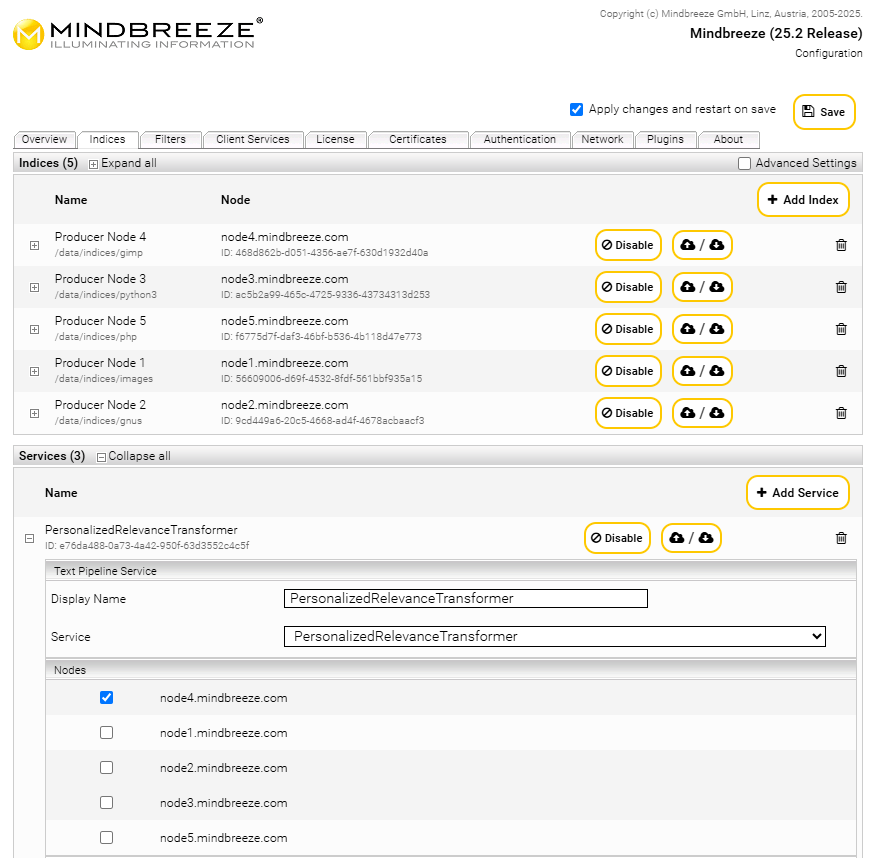
Task: Disable the Producer Node 1 index
Action: (628, 371)
